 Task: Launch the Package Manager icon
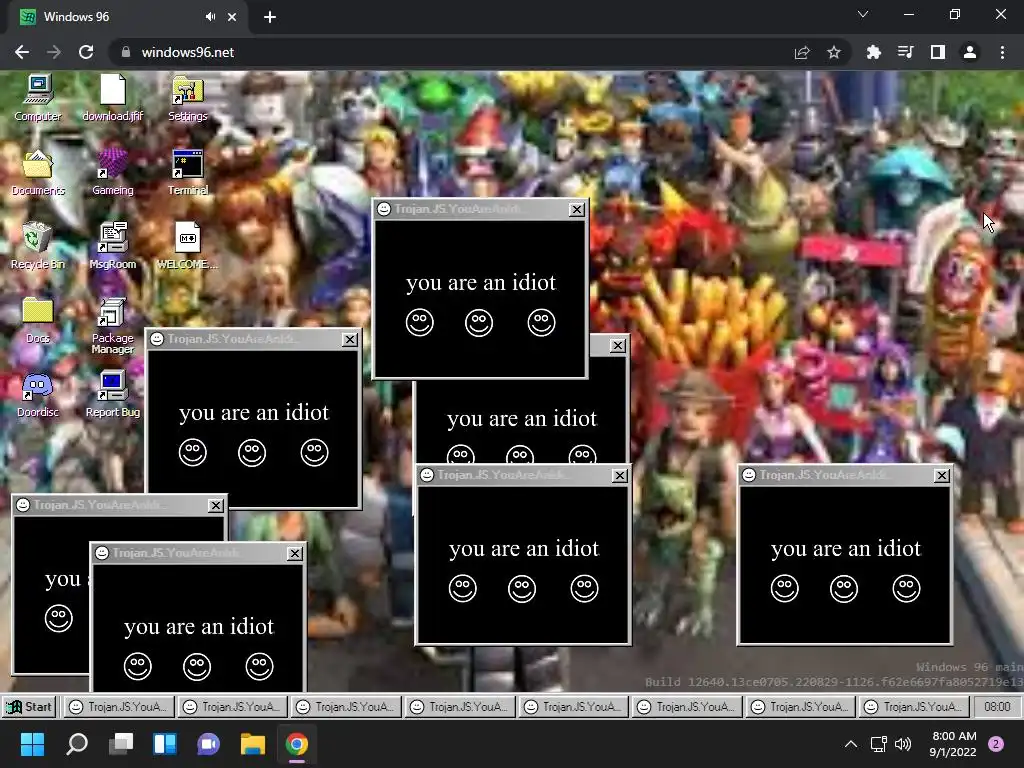coord(112,325)
